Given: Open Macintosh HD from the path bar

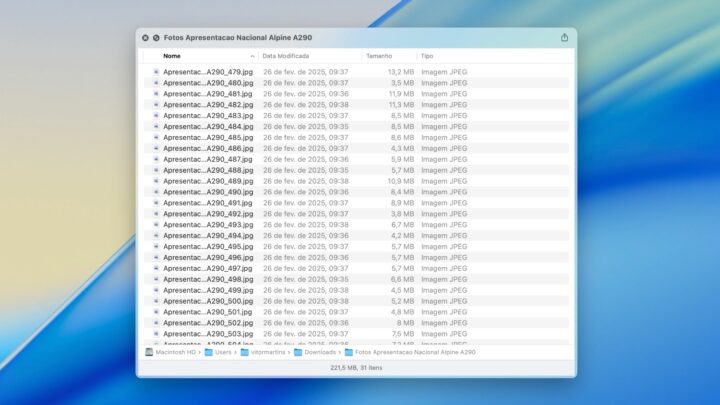Looking at the screenshot, I should pos(175,352).
